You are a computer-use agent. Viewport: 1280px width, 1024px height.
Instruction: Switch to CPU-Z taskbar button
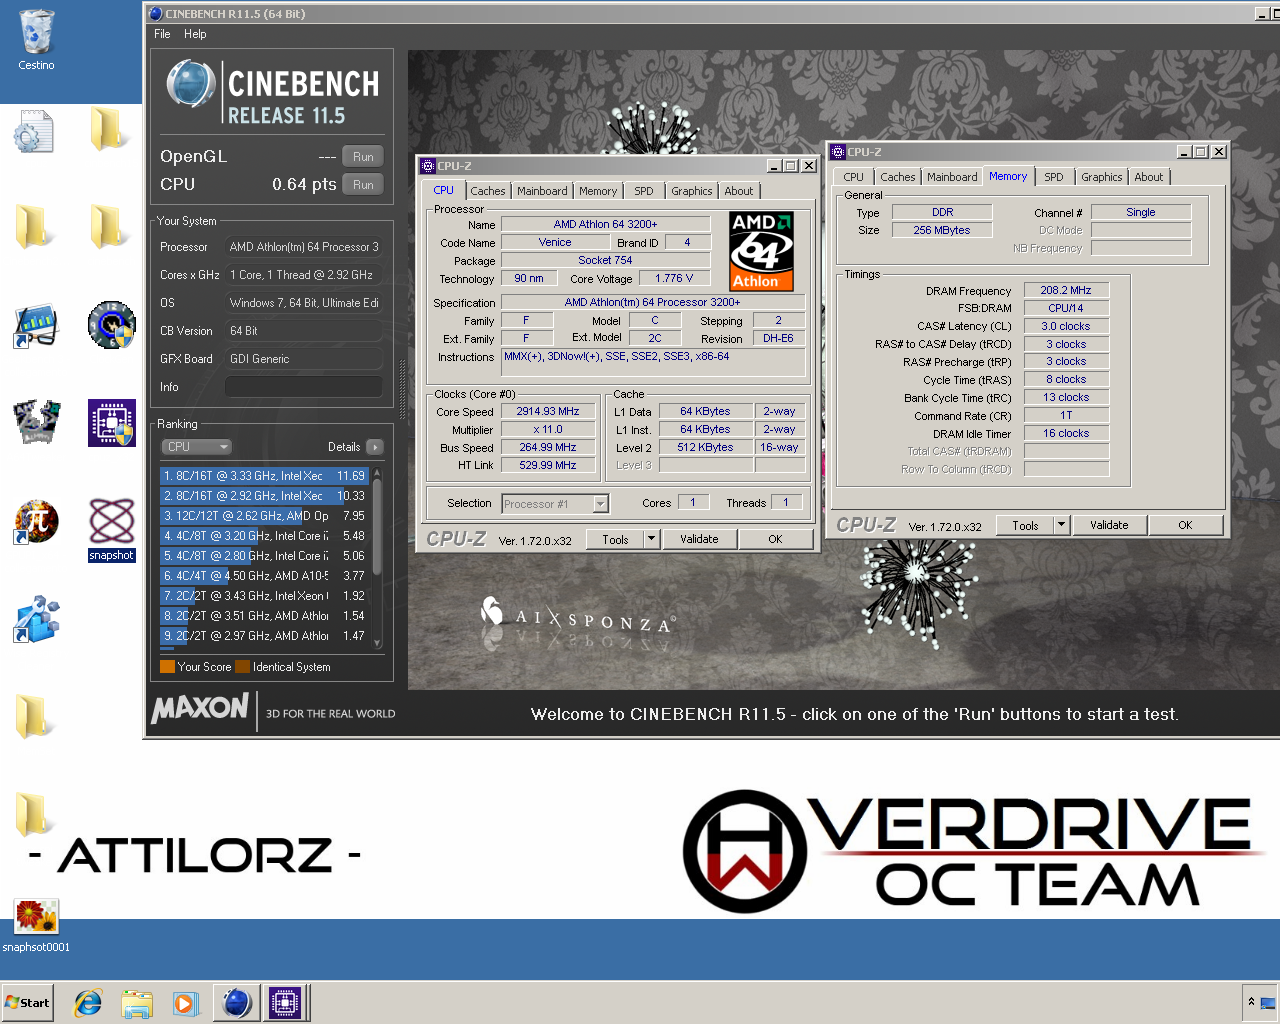pyautogui.click(x=284, y=1003)
